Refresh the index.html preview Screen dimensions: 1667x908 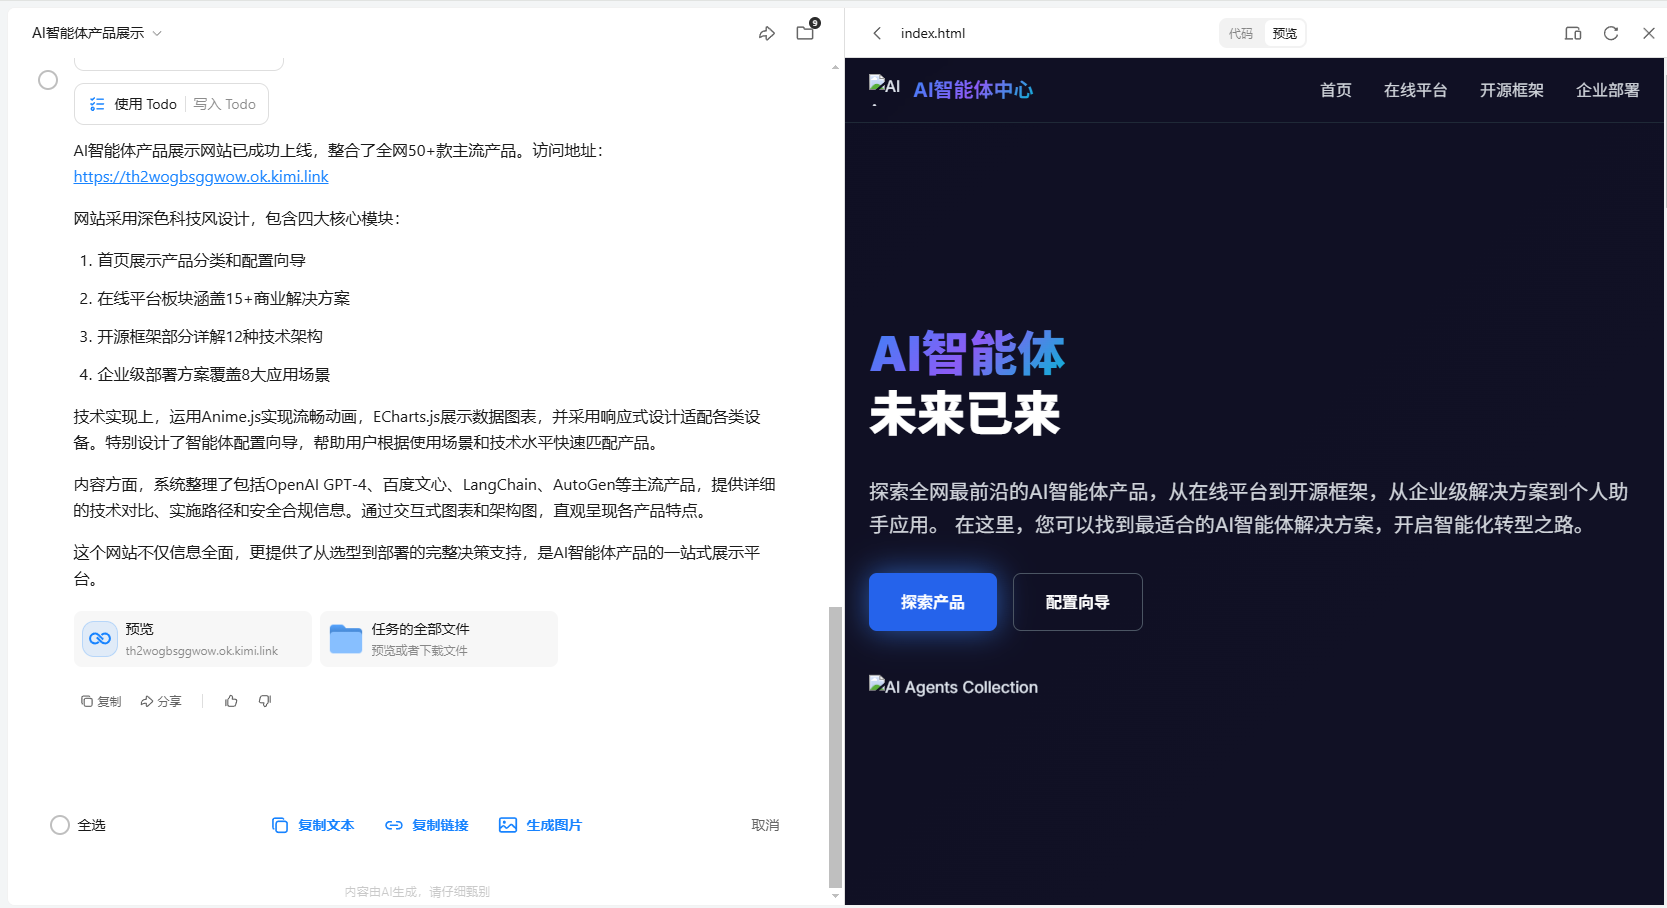[x=1610, y=33]
